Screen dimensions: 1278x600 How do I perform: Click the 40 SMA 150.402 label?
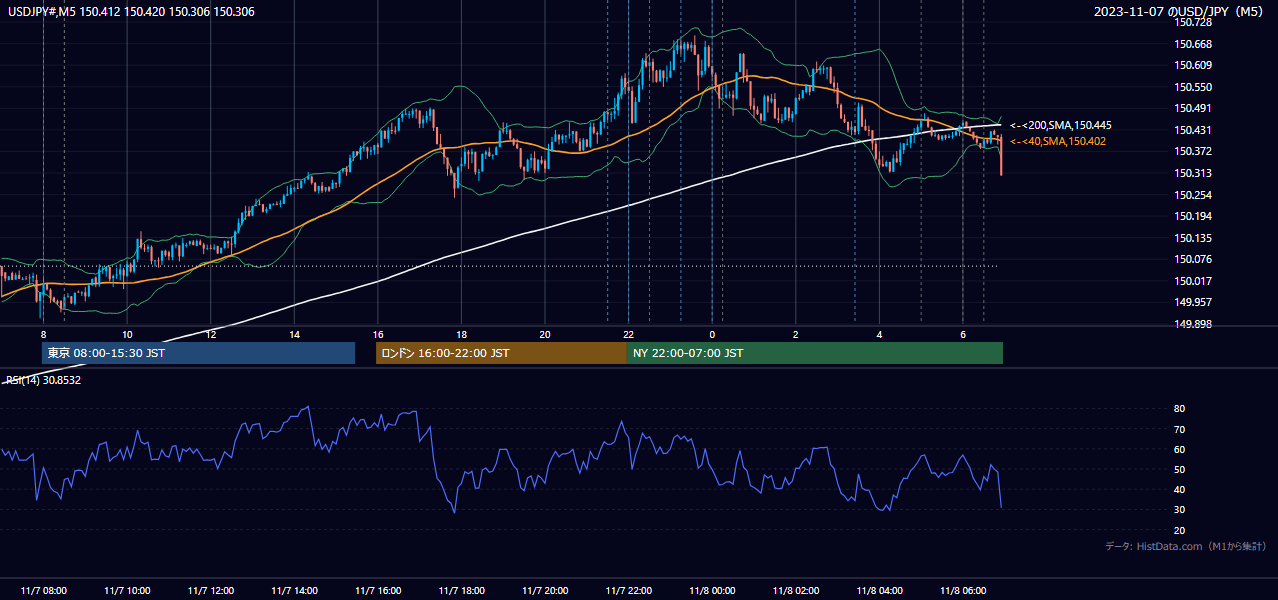(x=1057, y=142)
